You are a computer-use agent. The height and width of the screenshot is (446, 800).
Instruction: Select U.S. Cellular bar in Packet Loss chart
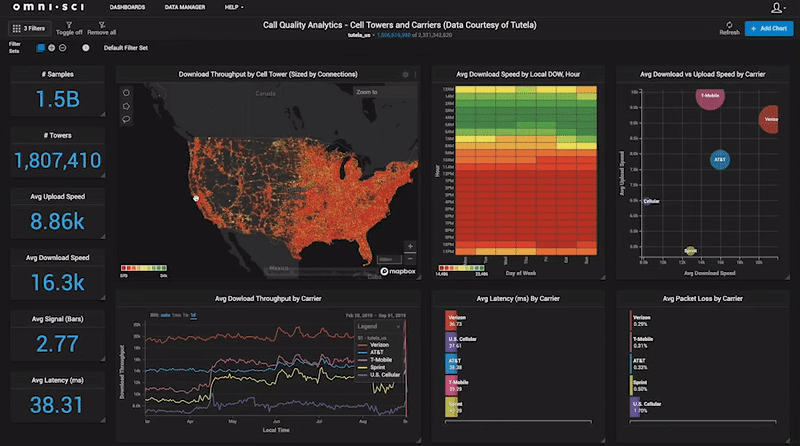tap(634, 407)
